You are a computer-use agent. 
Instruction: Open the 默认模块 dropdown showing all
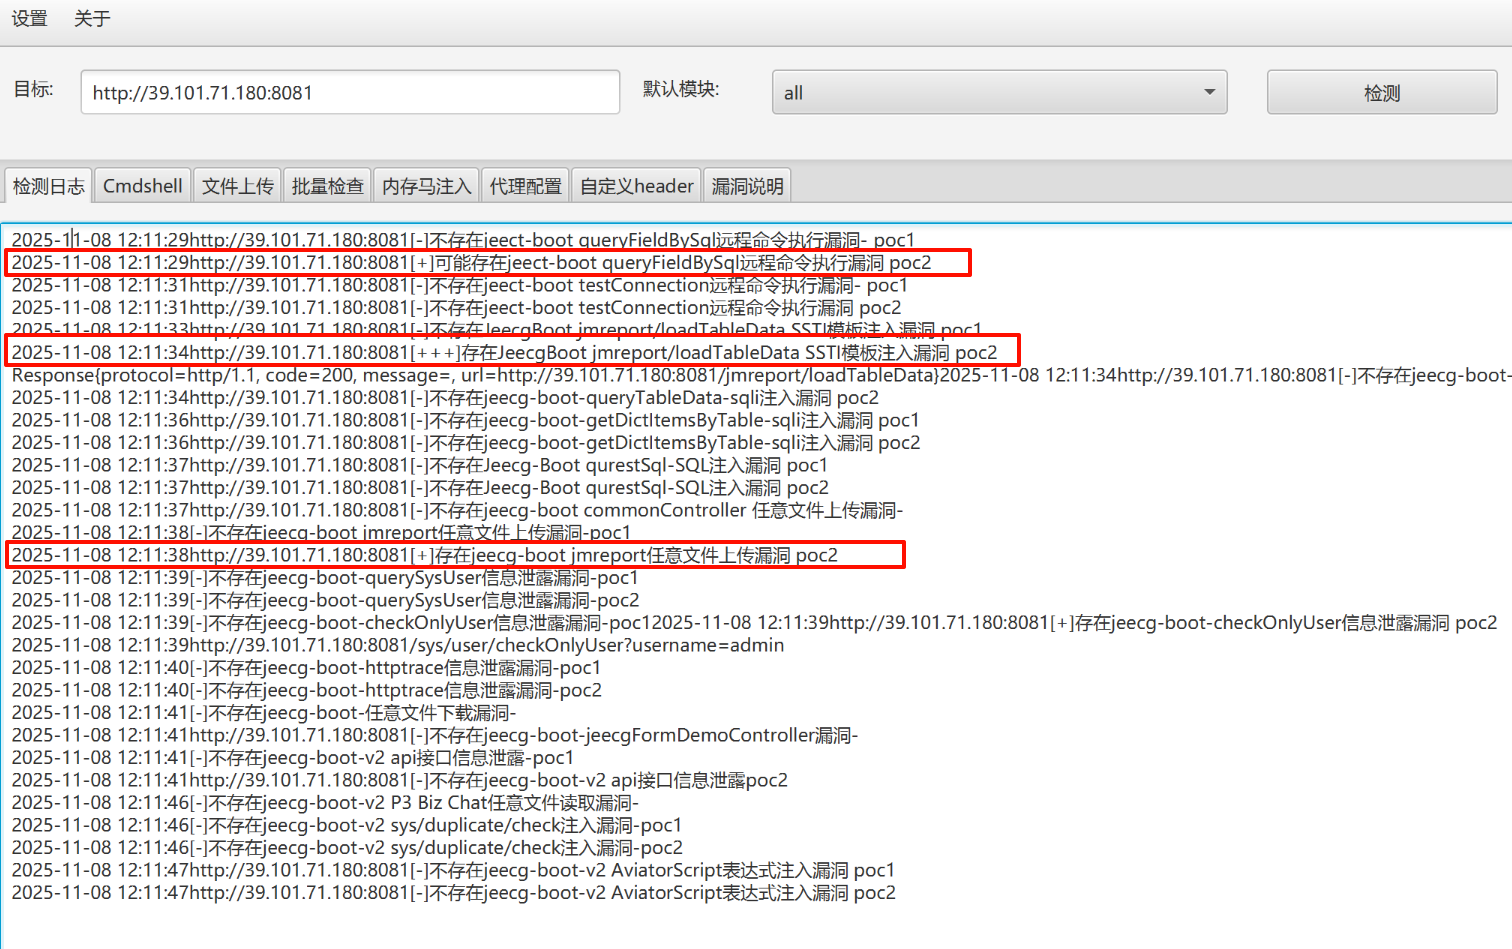tap(1000, 91)
